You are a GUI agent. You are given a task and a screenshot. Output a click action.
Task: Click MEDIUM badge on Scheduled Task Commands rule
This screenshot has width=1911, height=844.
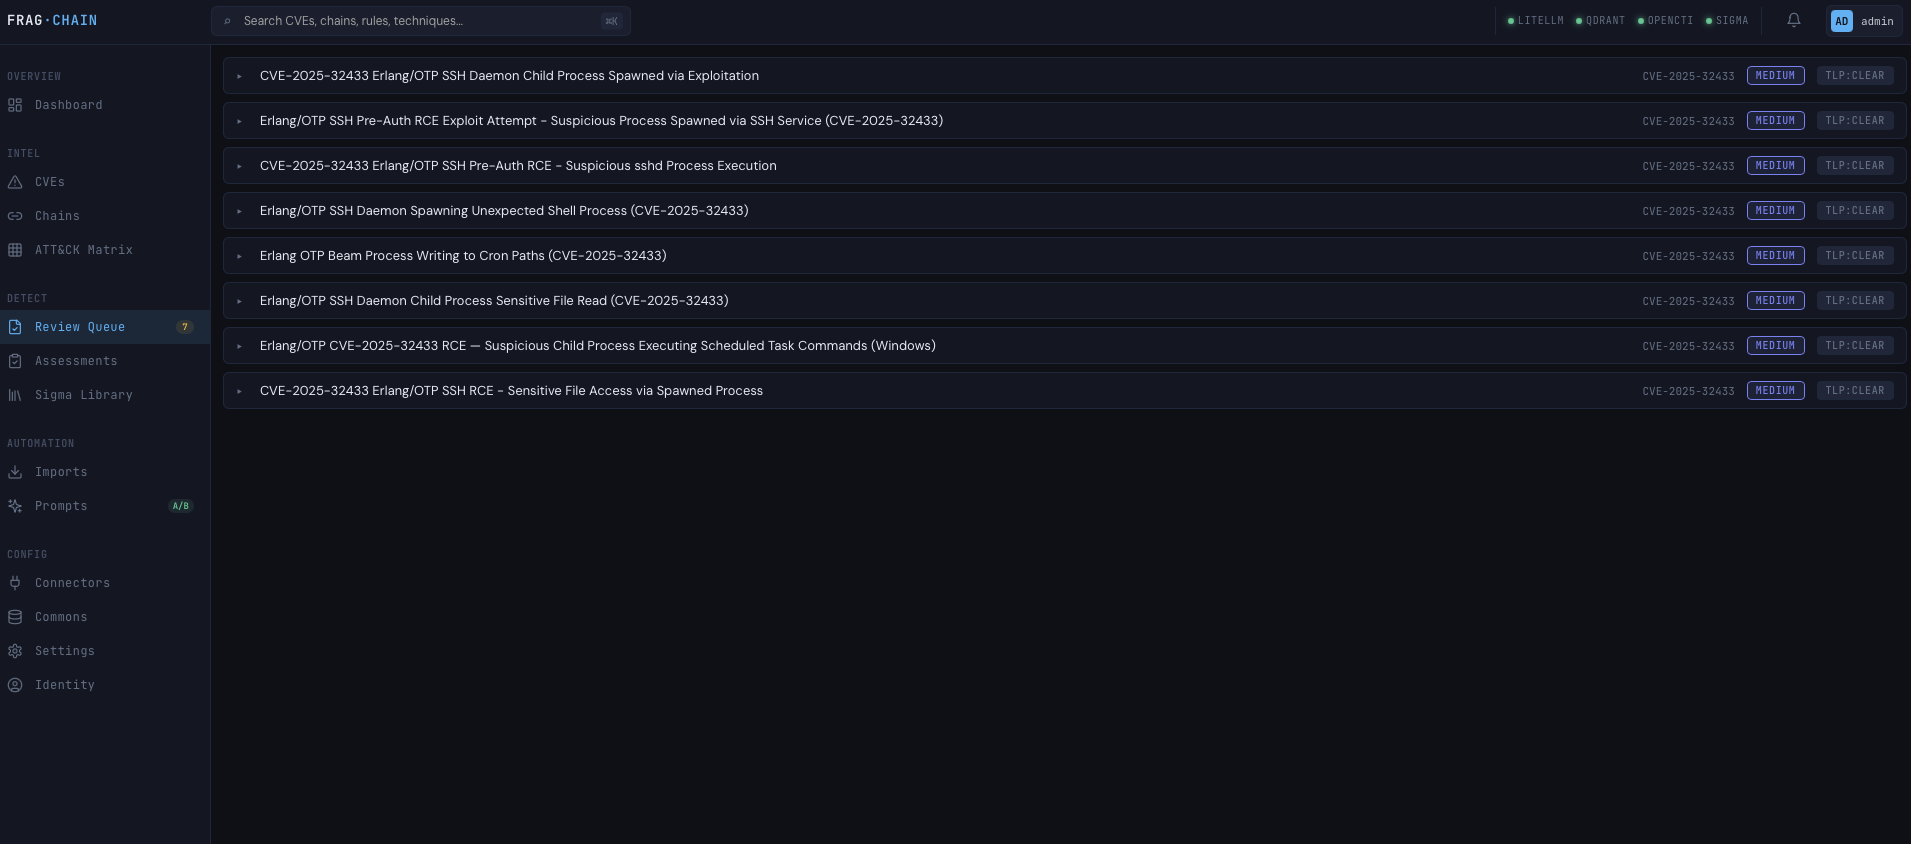pos(1775,346)
